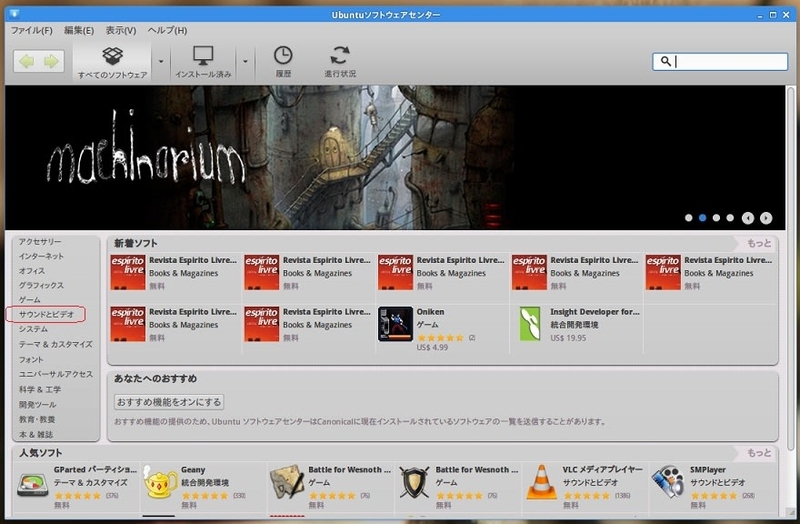Click the おすすめ機能をオンにする button

point(169,402)
